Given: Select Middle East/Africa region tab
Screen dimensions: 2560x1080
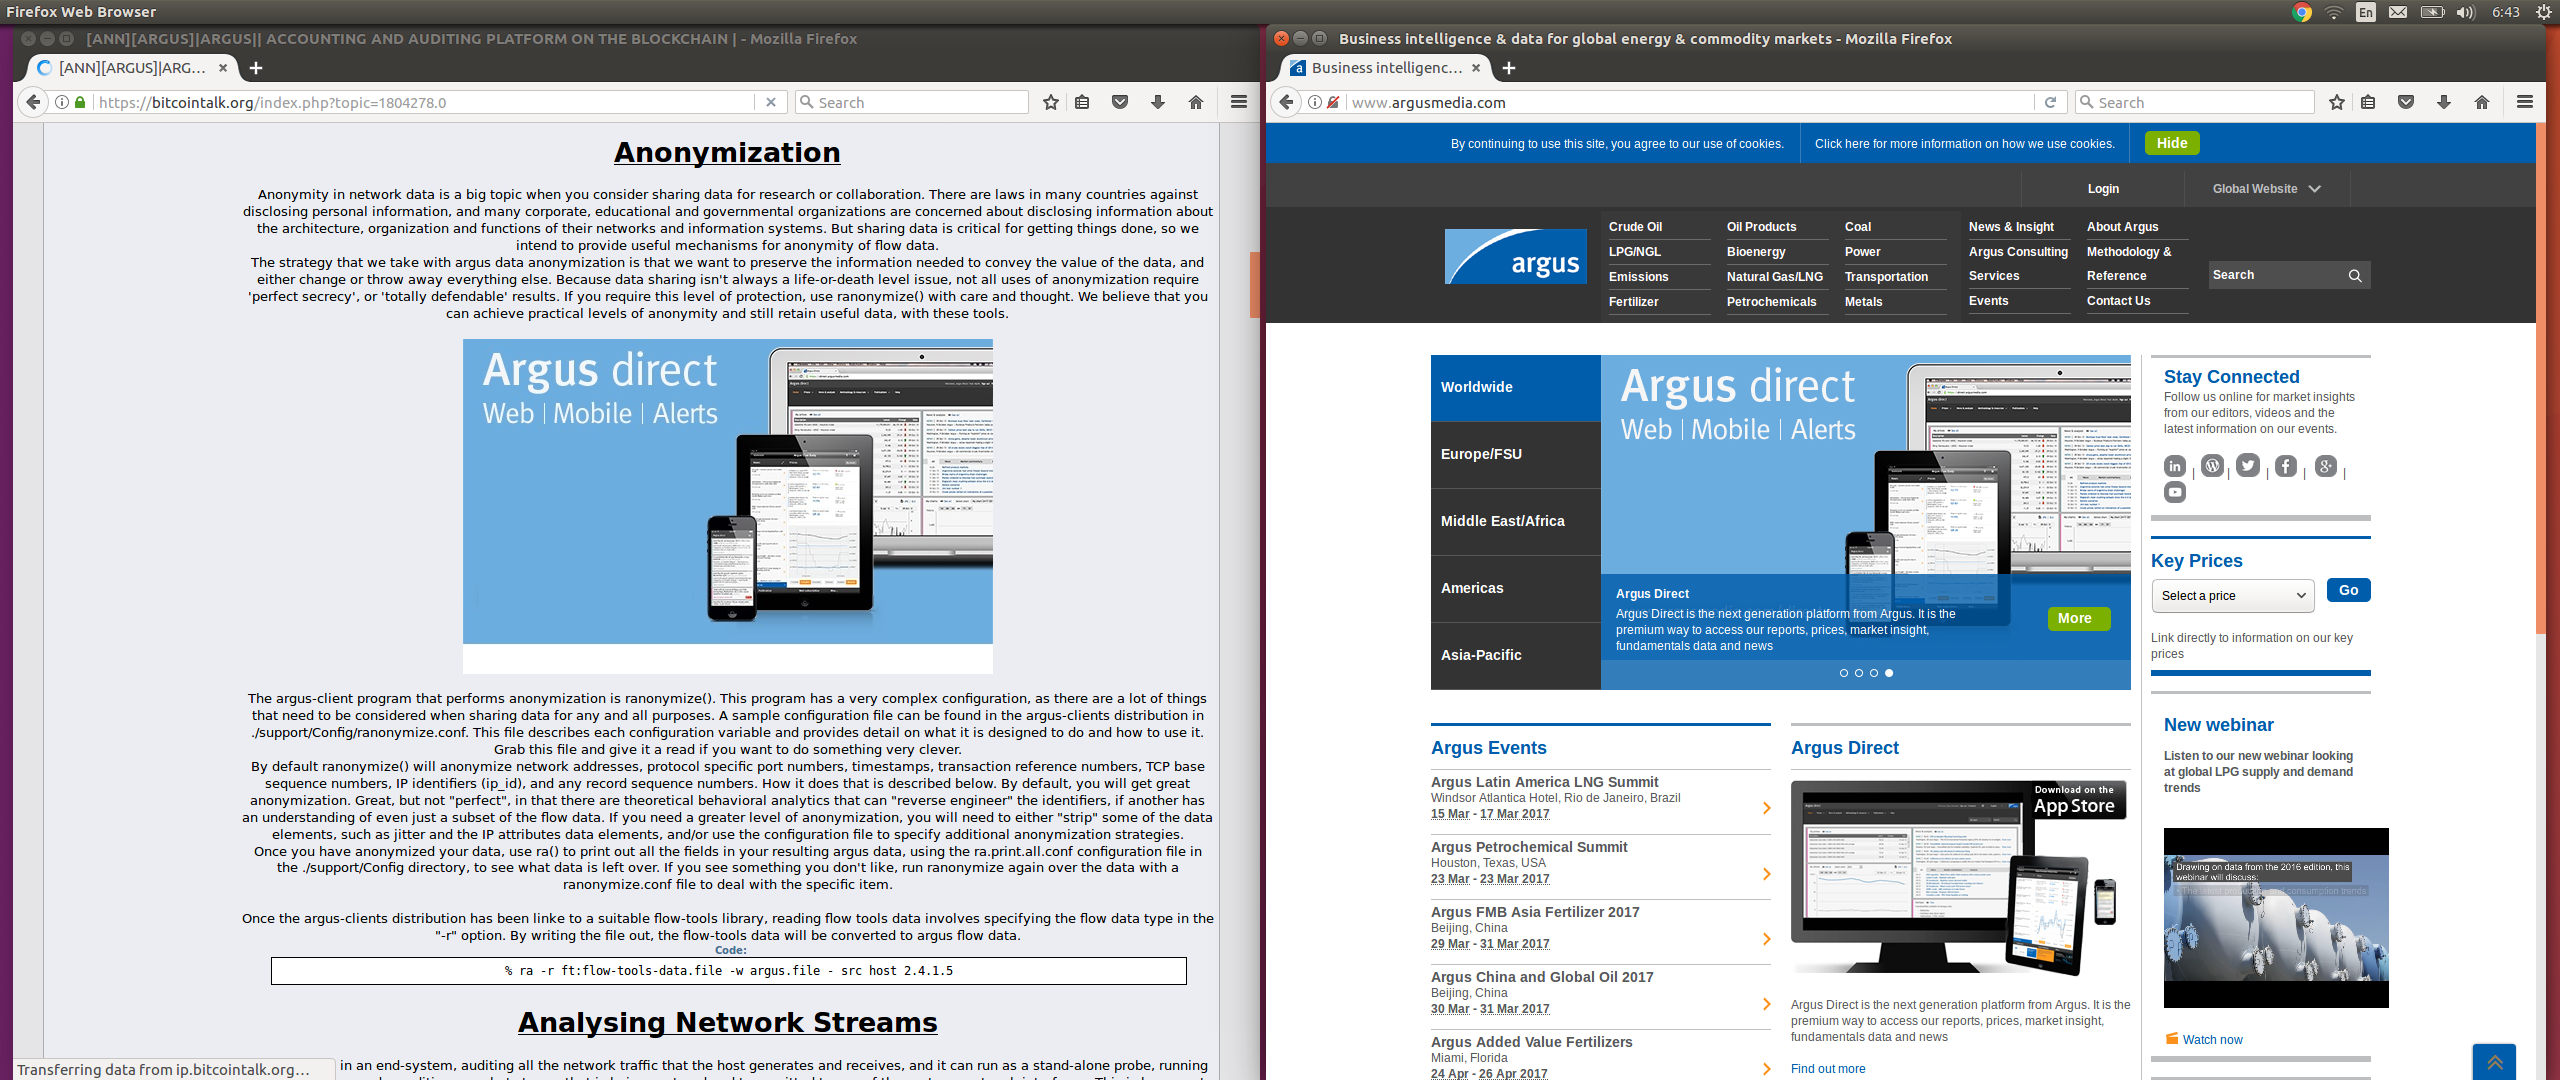Looking at the screenshot, I should click(x=1515, y=522).
